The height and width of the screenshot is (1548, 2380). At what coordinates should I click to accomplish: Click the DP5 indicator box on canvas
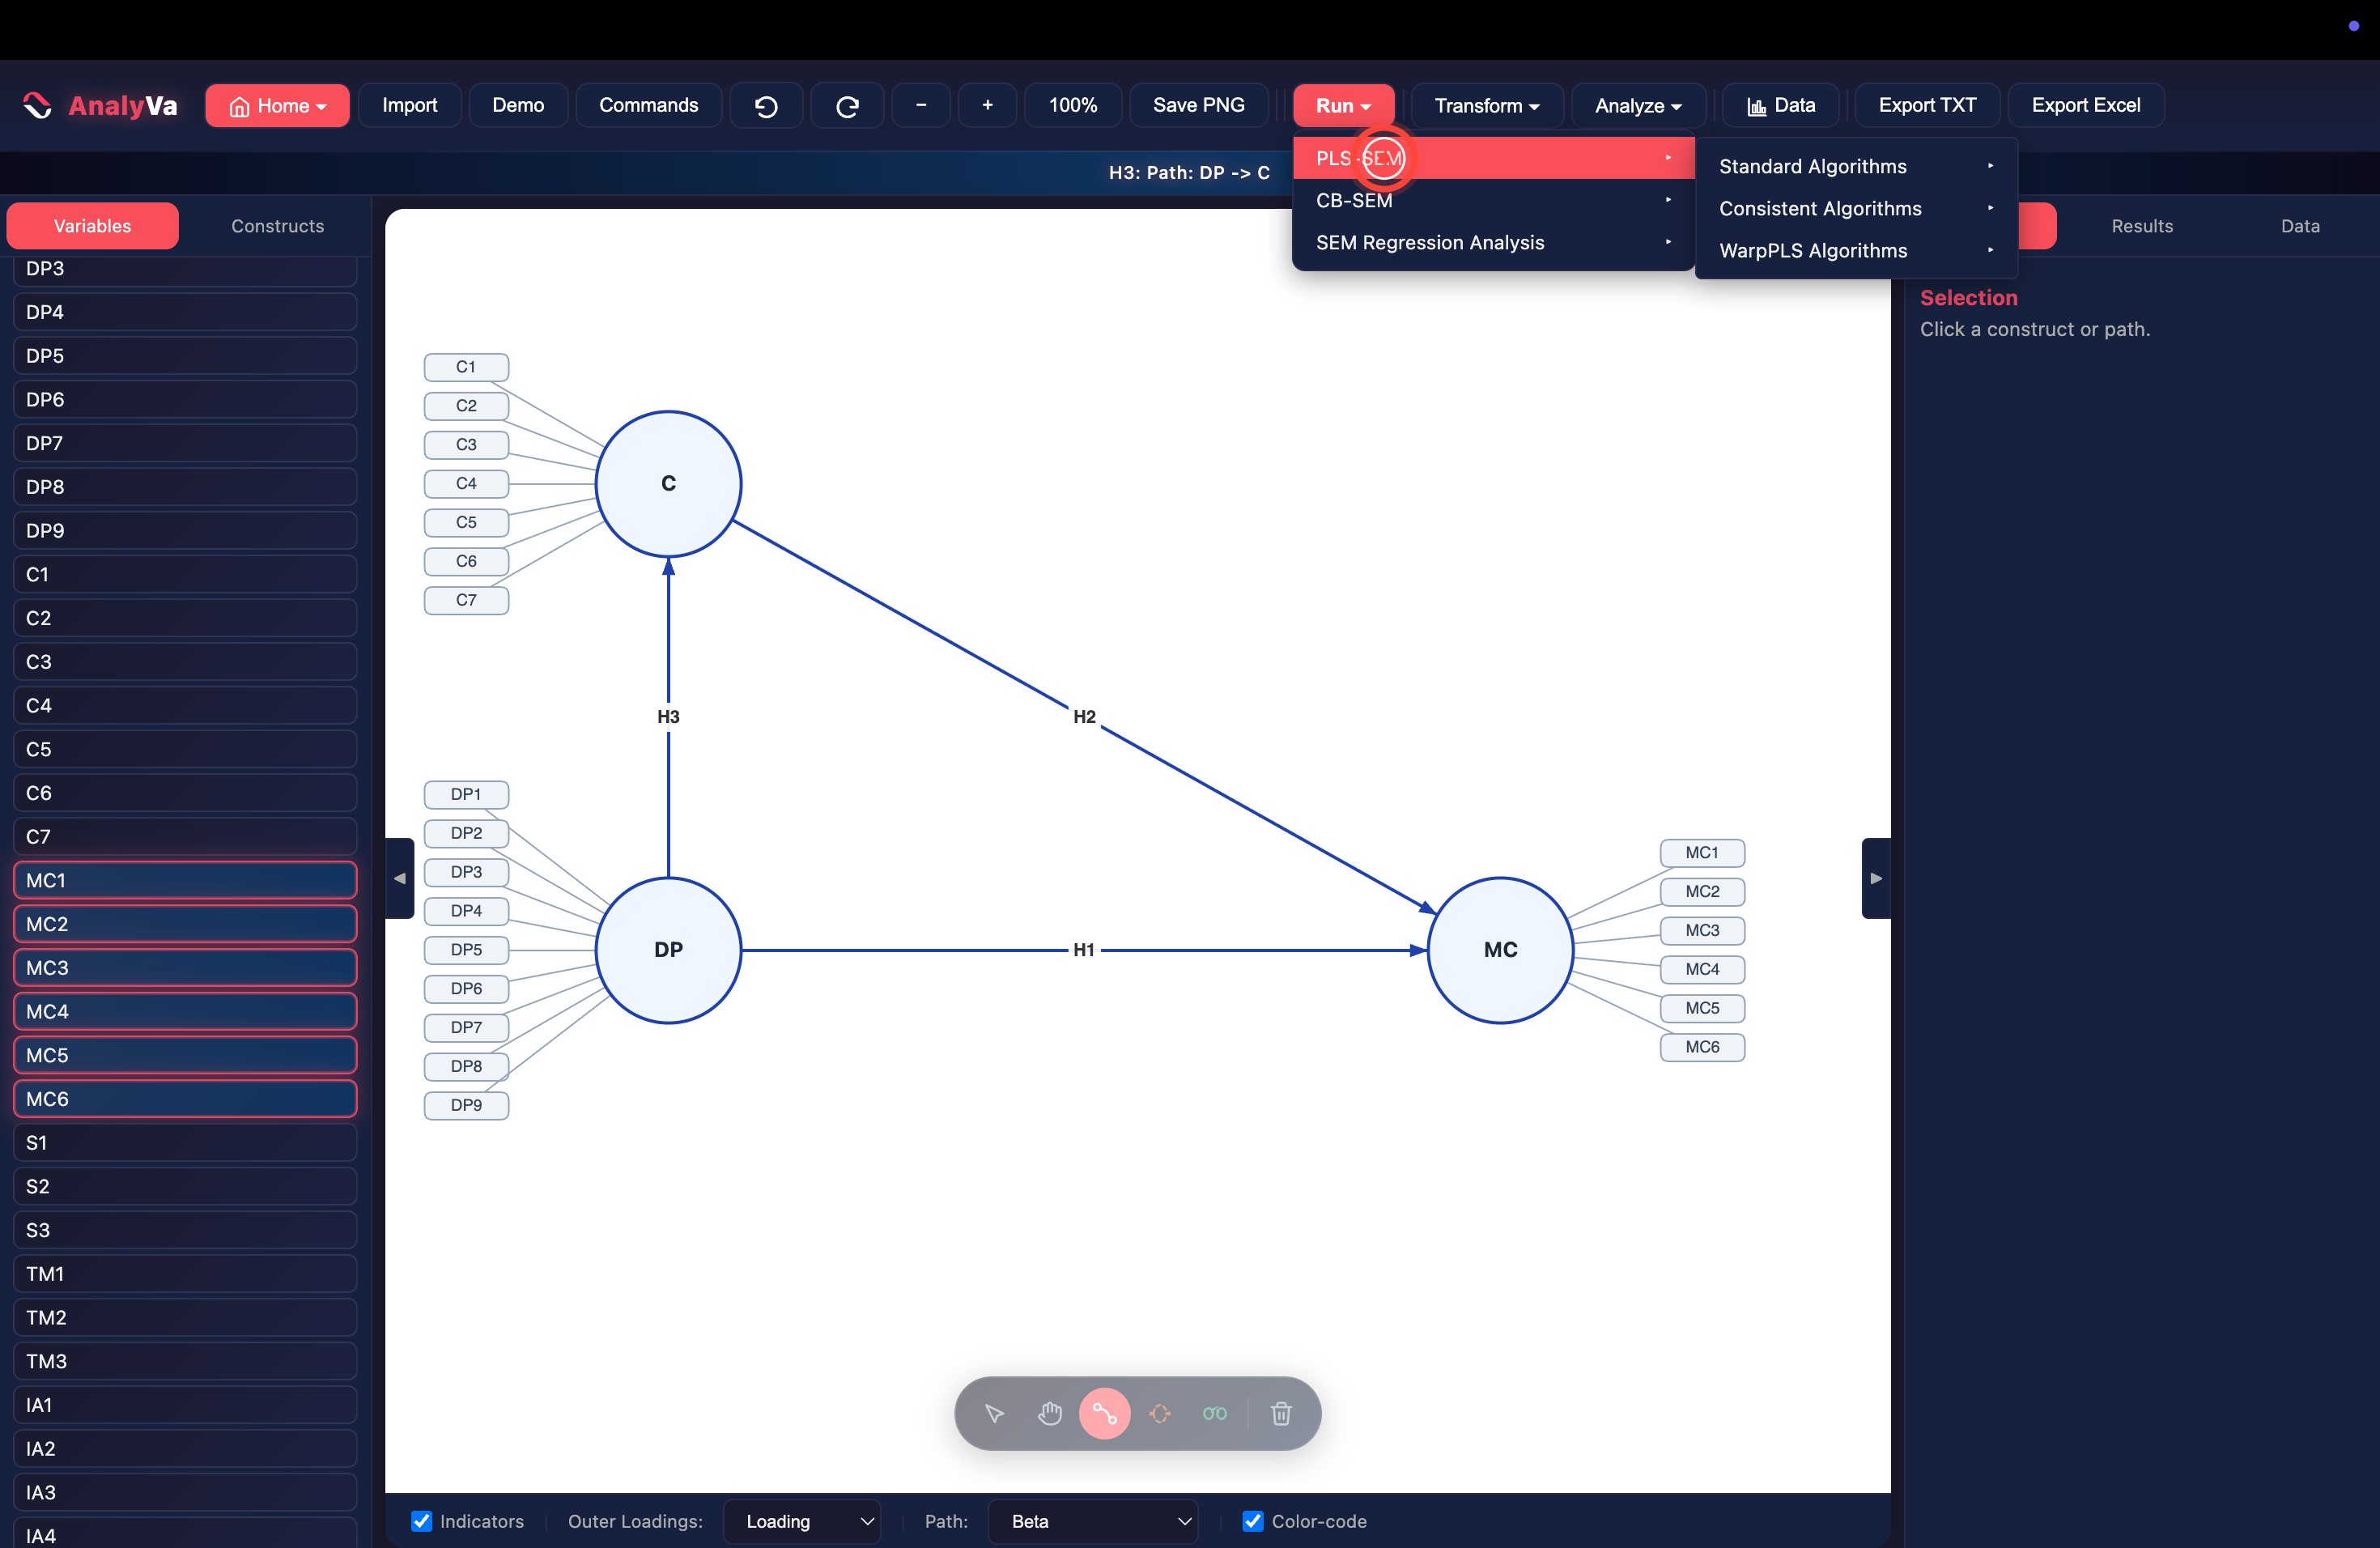pyautogui.click(x=466, y=950)
